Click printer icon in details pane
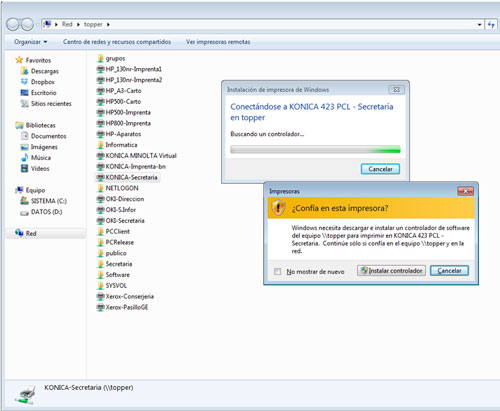 pos(25,395)
